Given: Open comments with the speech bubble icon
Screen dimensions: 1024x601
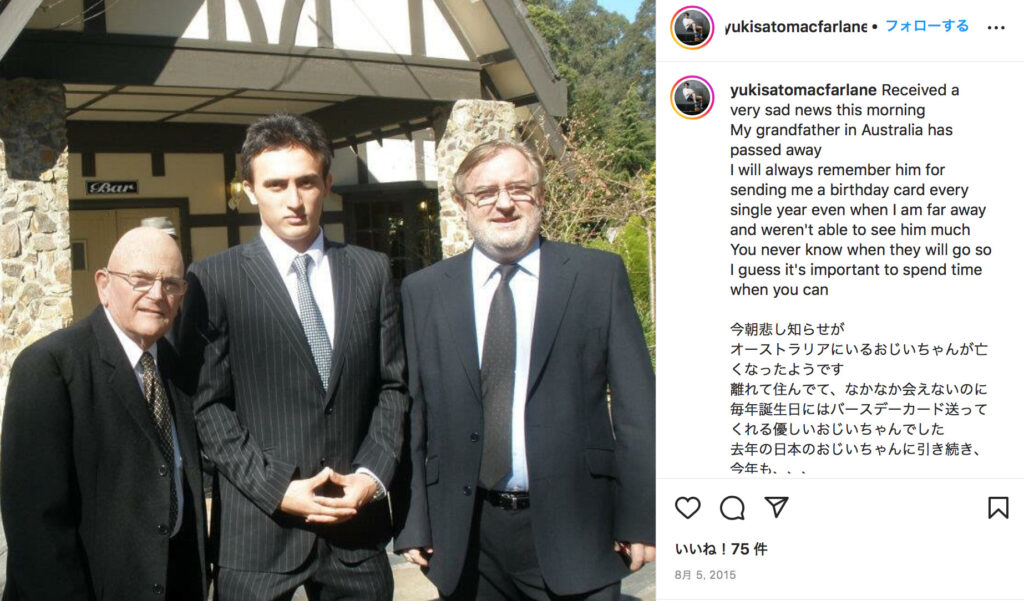Looking at the screenshot, I should (732, 508).
